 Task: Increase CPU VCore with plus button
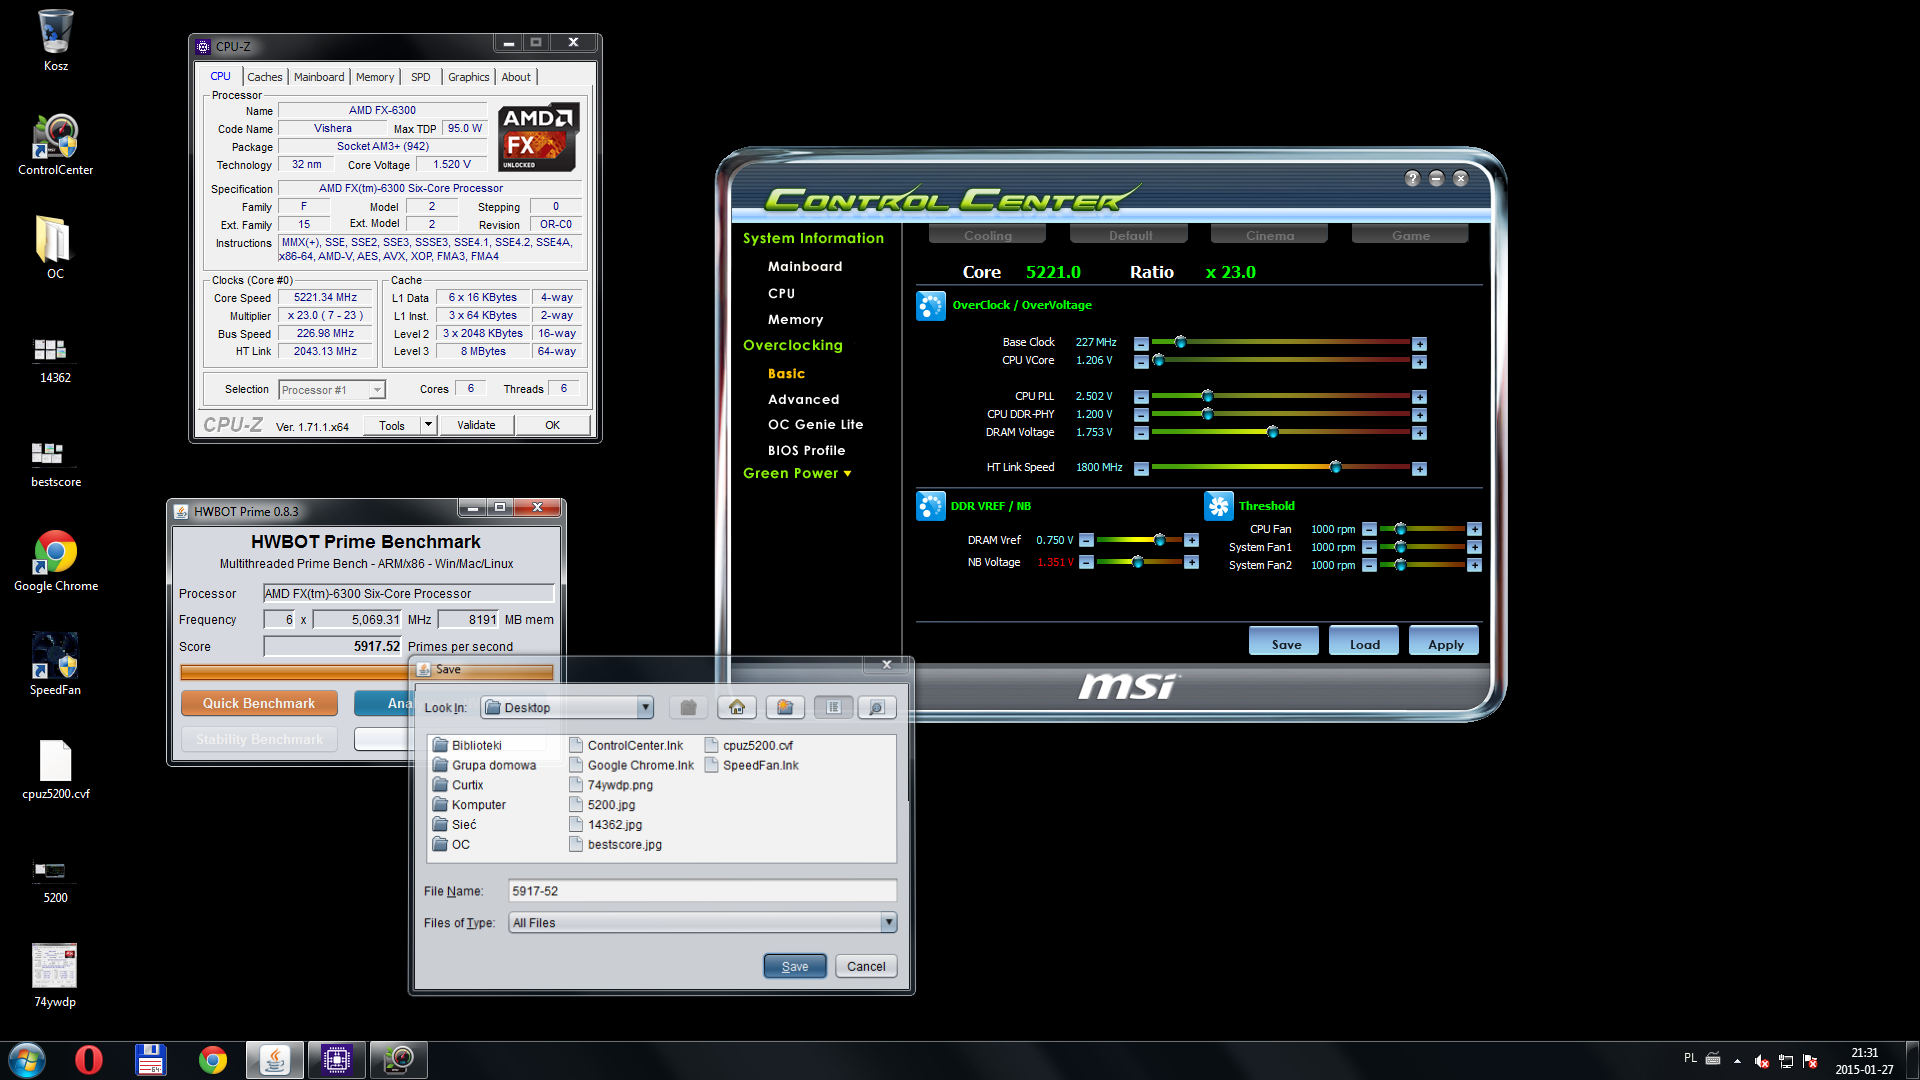[x=1419, y=362]
